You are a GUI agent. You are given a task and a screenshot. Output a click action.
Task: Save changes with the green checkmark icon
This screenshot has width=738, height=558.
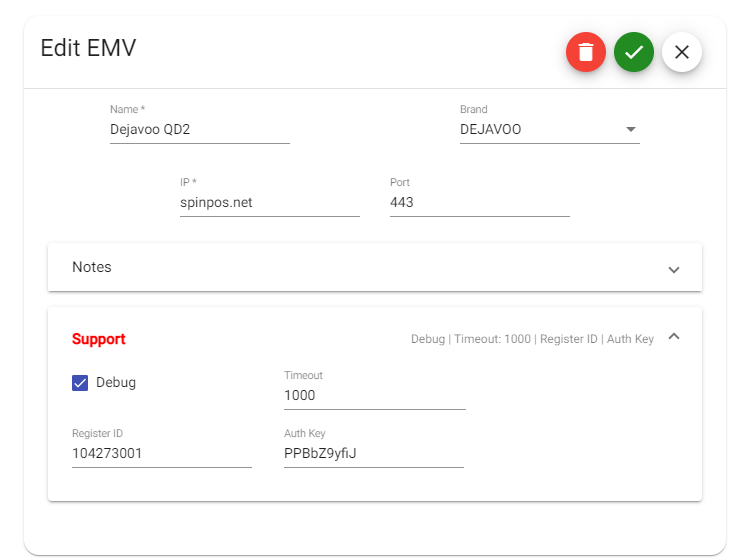634,52
